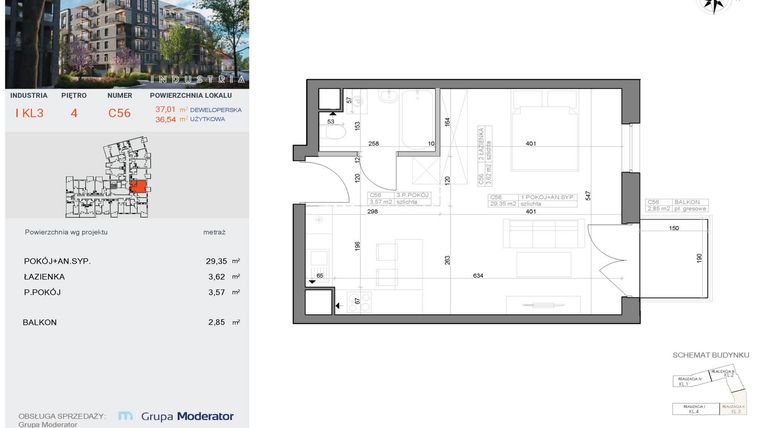Viewport: 760px width, 428px height.
Task: Click 'Powierzchnia wg projektu' heading
Action: 66,232
